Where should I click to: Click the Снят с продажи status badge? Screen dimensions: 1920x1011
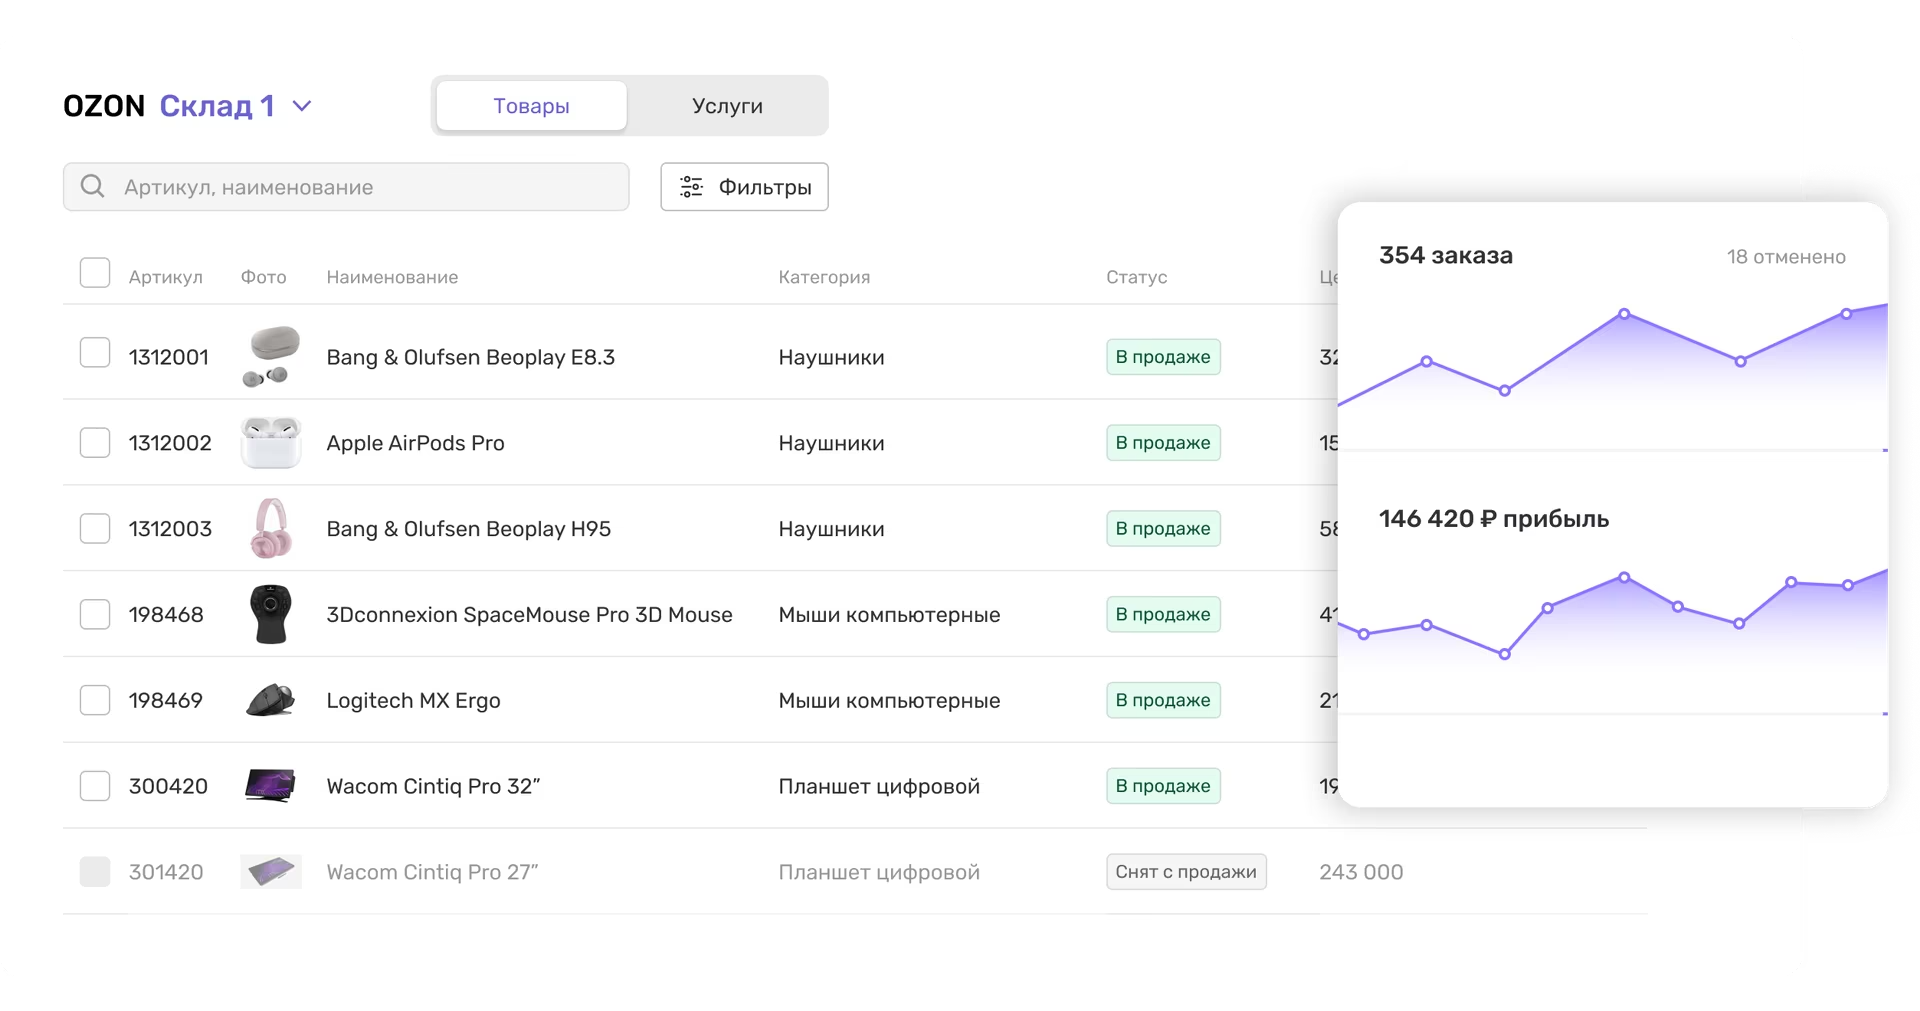(1186, 872)
